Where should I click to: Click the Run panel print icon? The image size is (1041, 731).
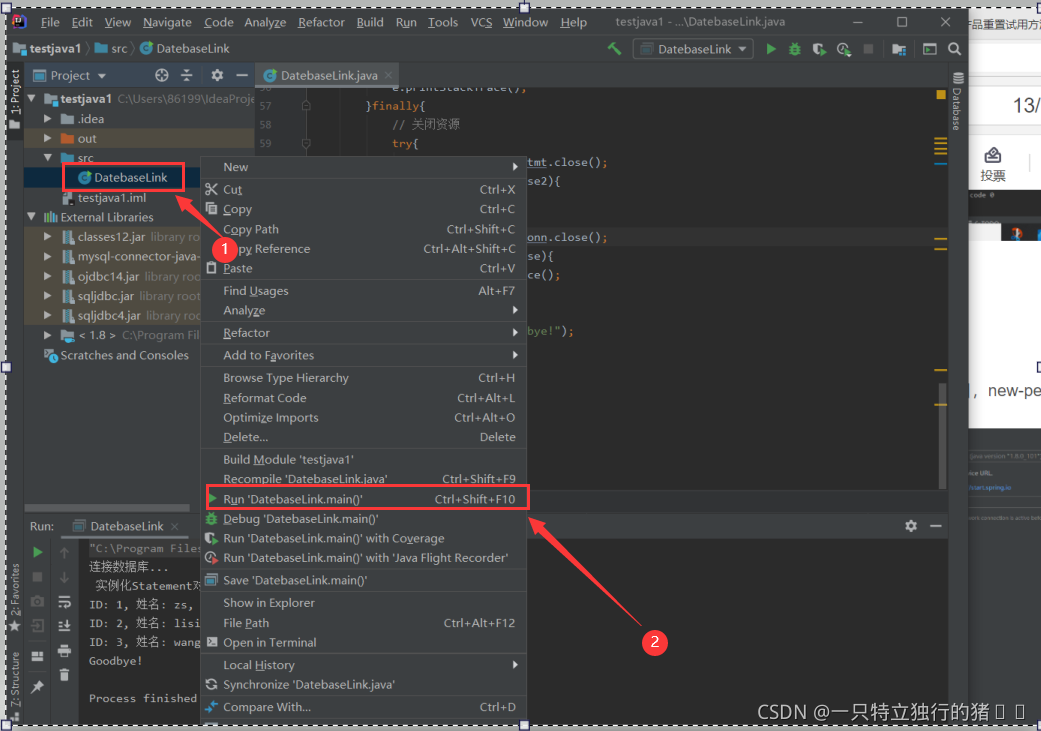[x=64, y=651]
